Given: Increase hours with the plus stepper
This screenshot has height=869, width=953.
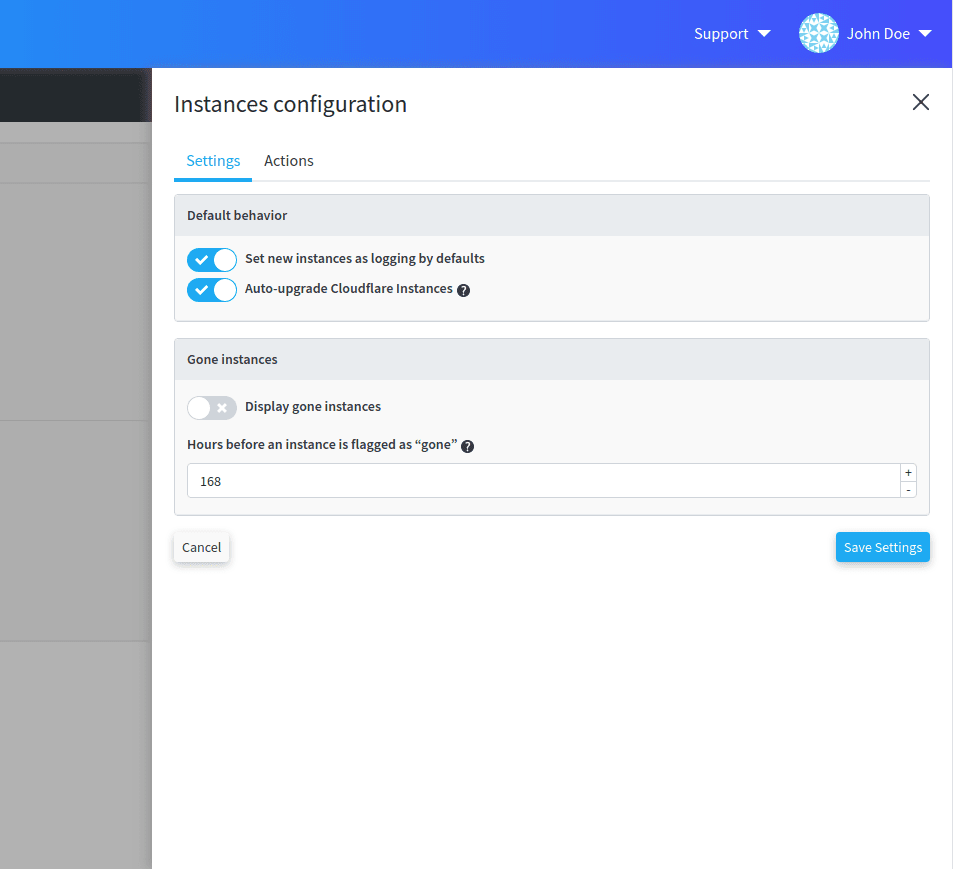Looking at the screenshot, I should (908, 473).
